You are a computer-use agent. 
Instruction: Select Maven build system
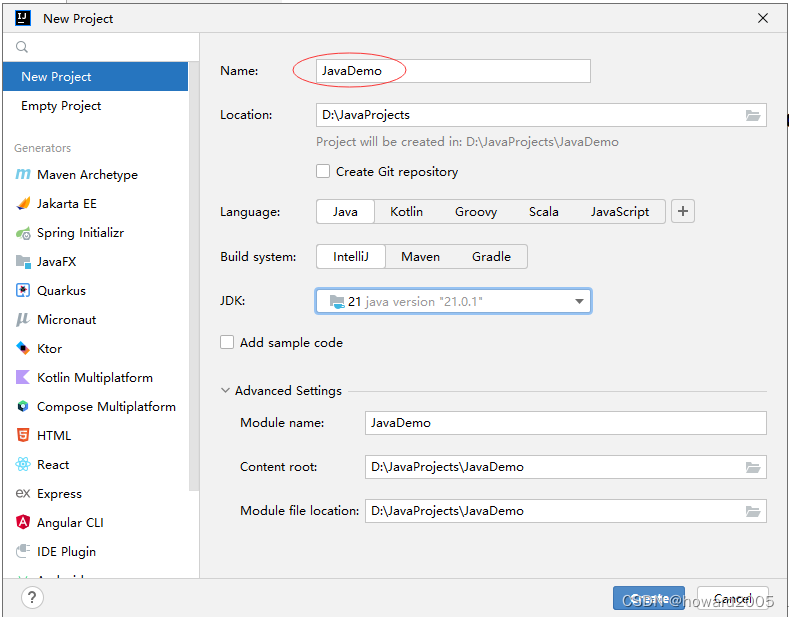coord(420,257)
